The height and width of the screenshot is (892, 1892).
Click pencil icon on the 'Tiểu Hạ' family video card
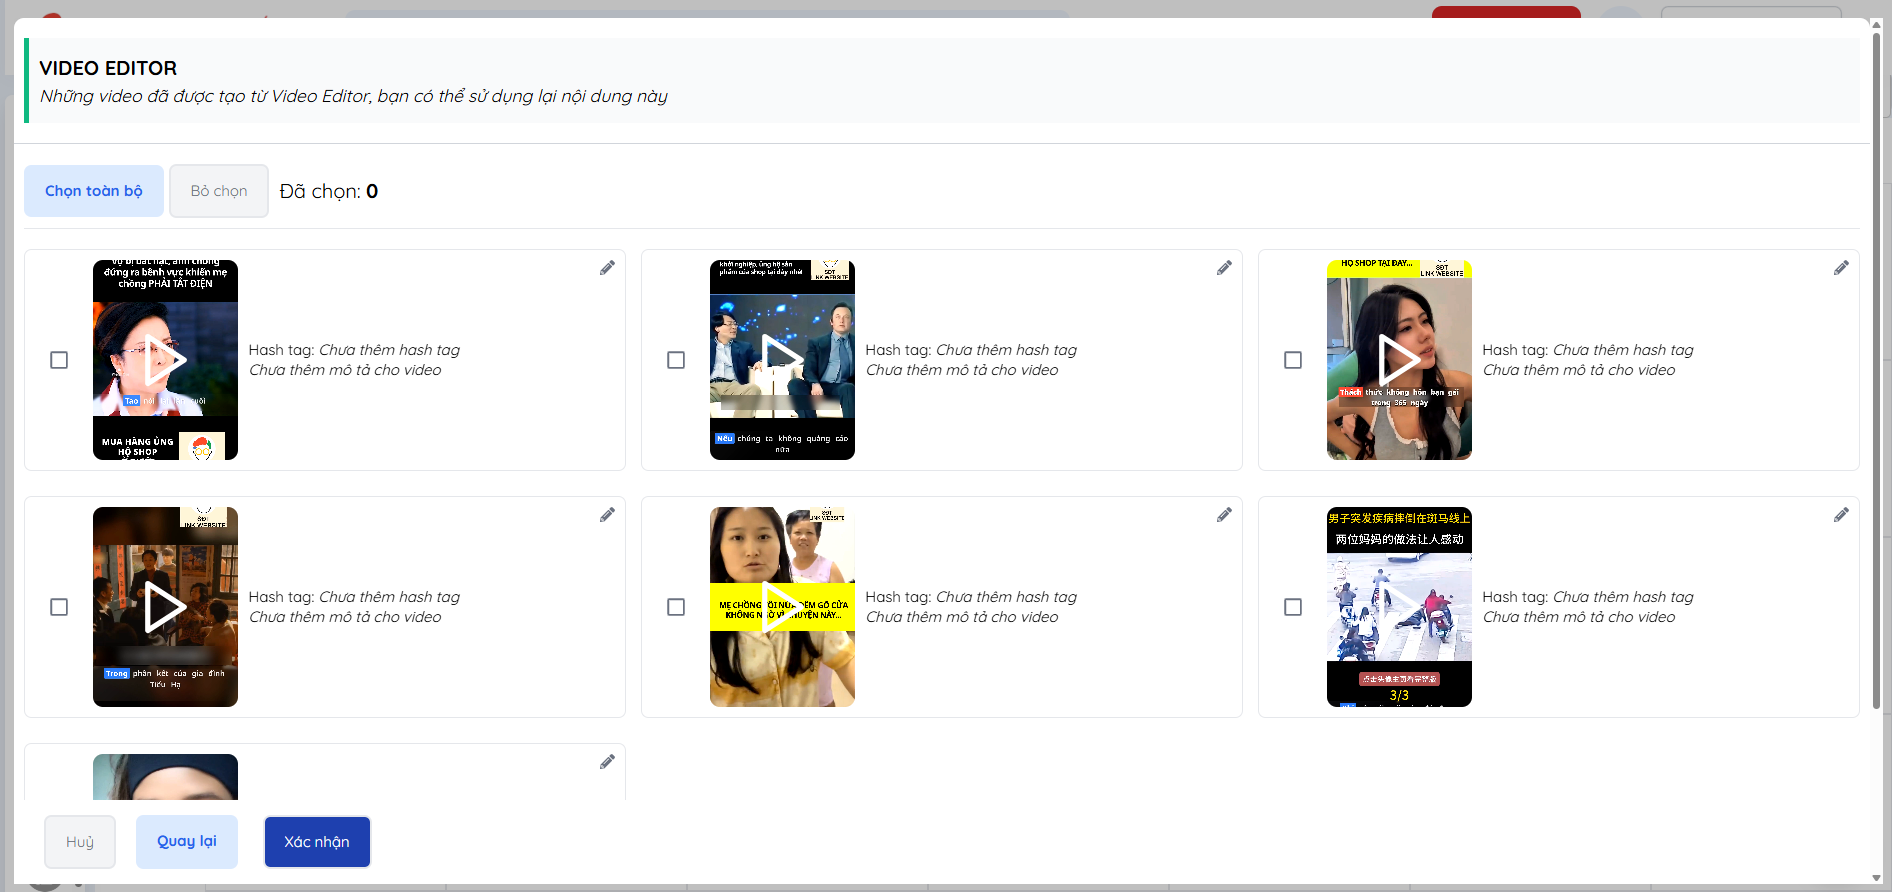click(x=607, y=515)
